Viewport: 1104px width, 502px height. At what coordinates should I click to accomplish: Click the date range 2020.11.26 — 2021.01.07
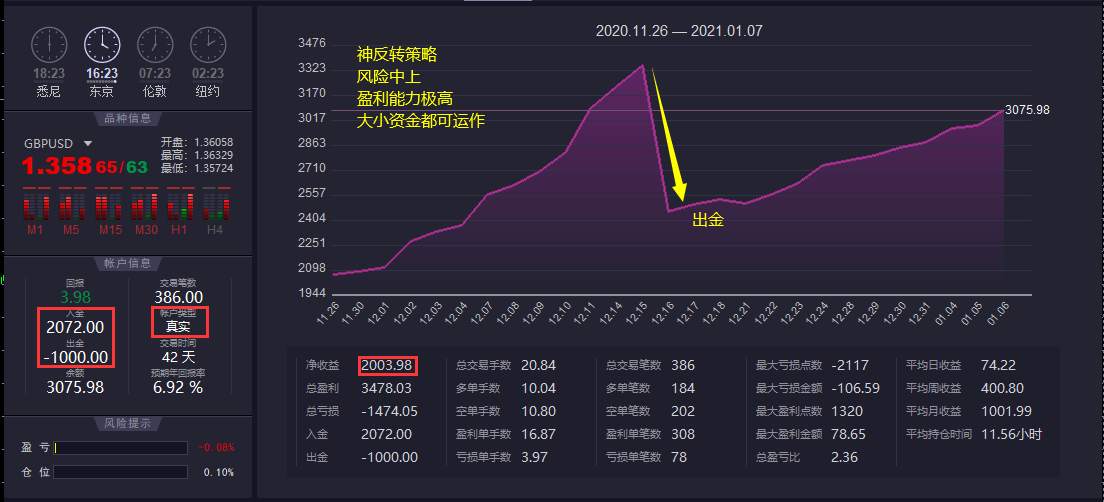[679, 31]
